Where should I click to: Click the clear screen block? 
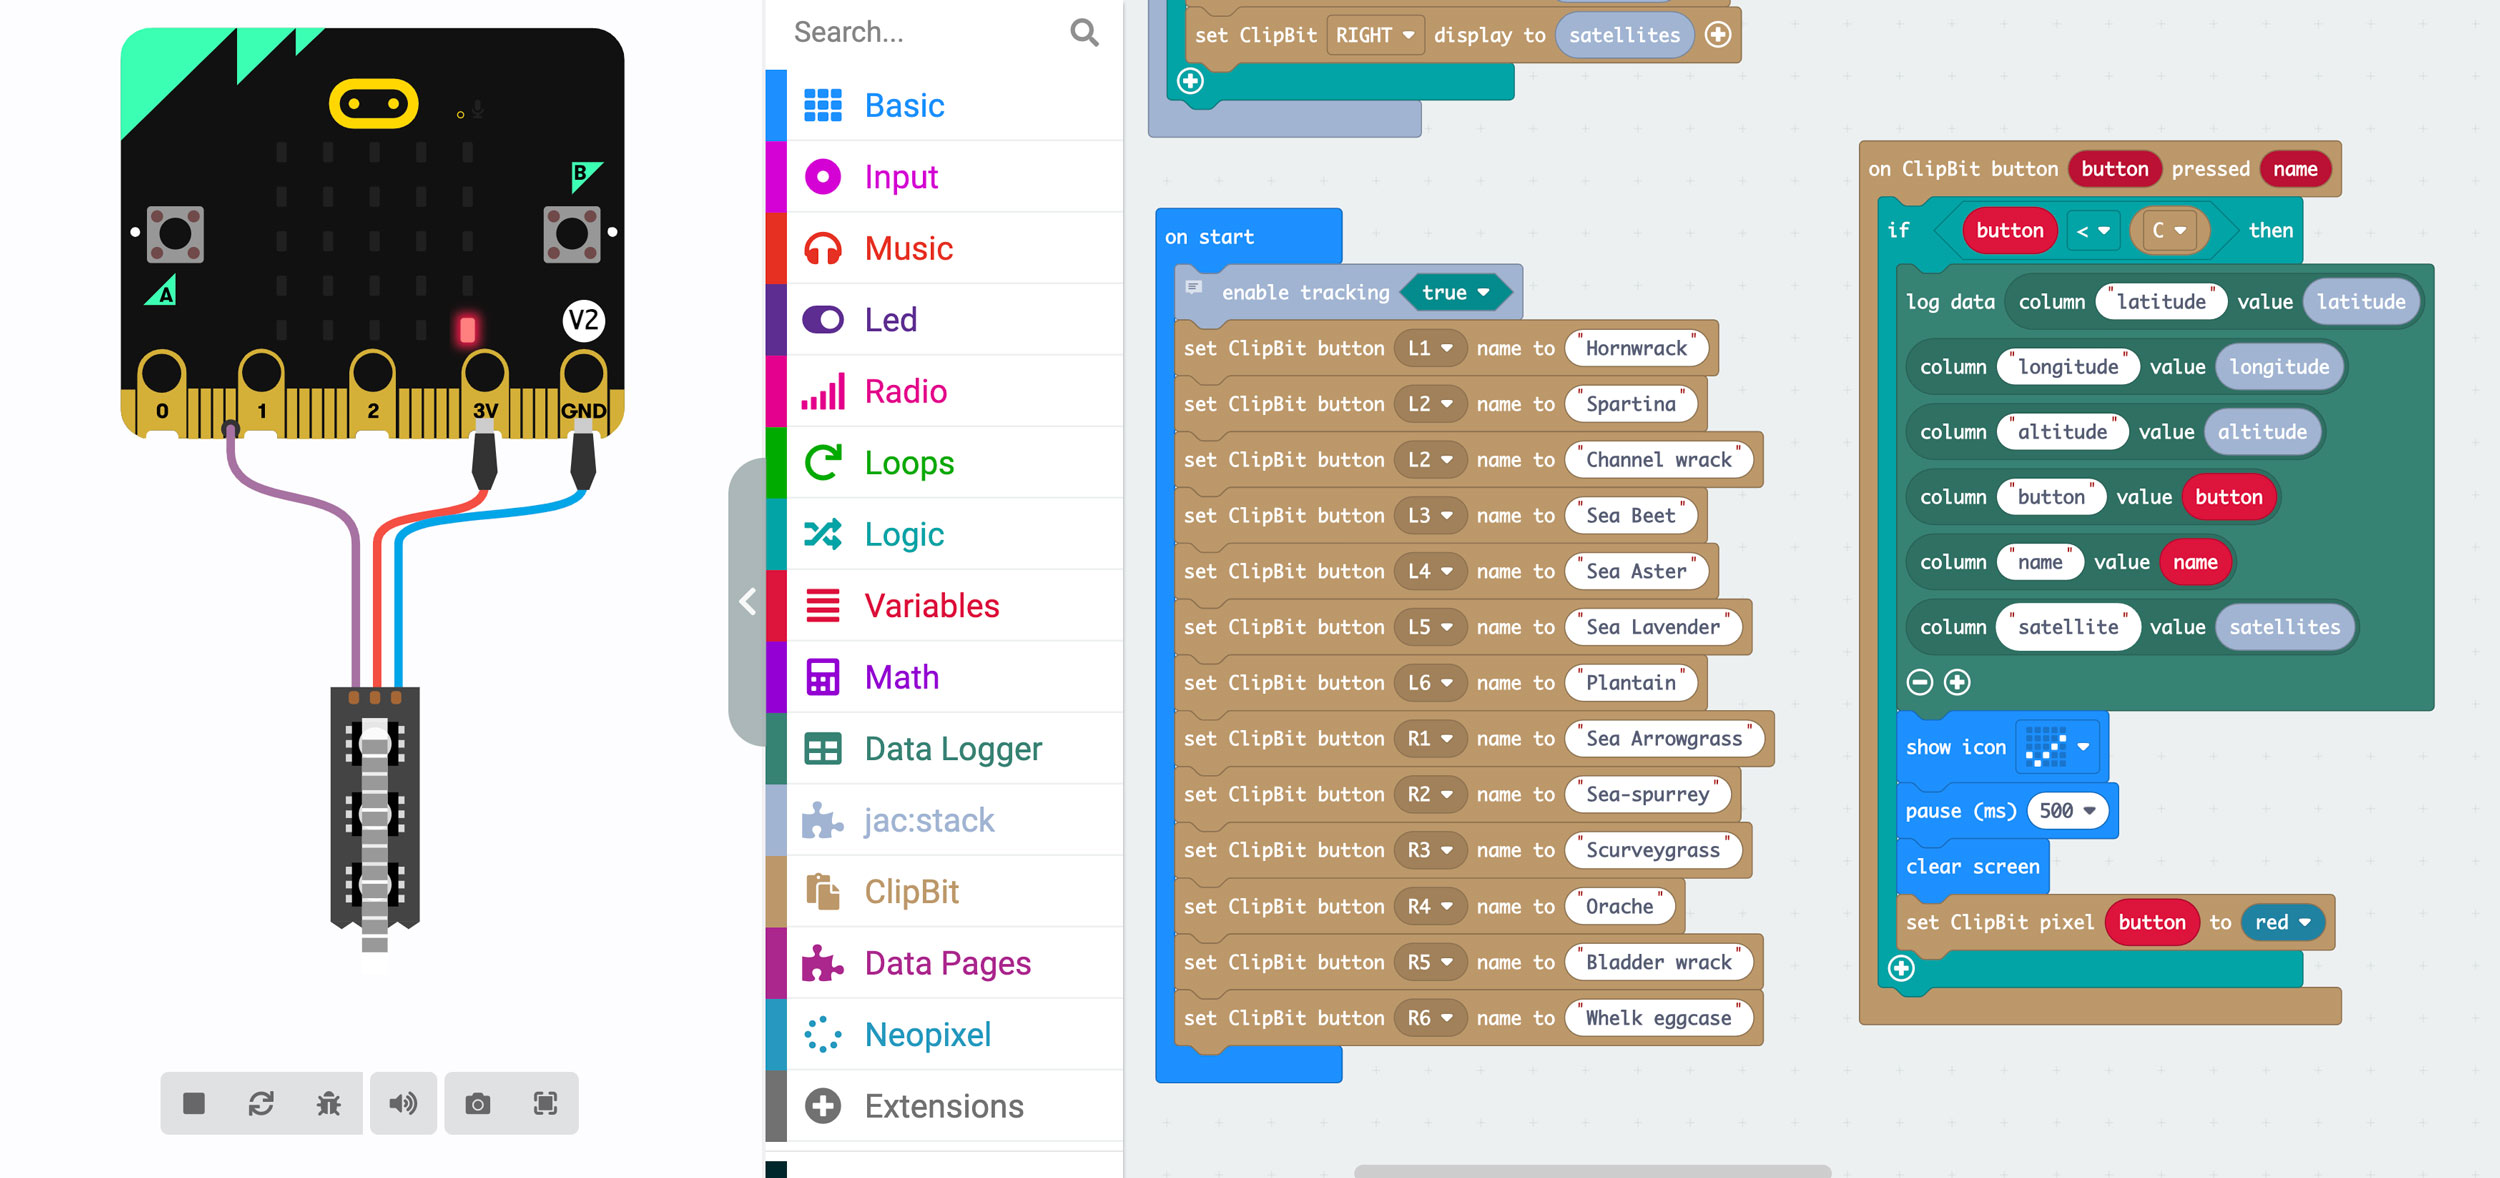1972,867
